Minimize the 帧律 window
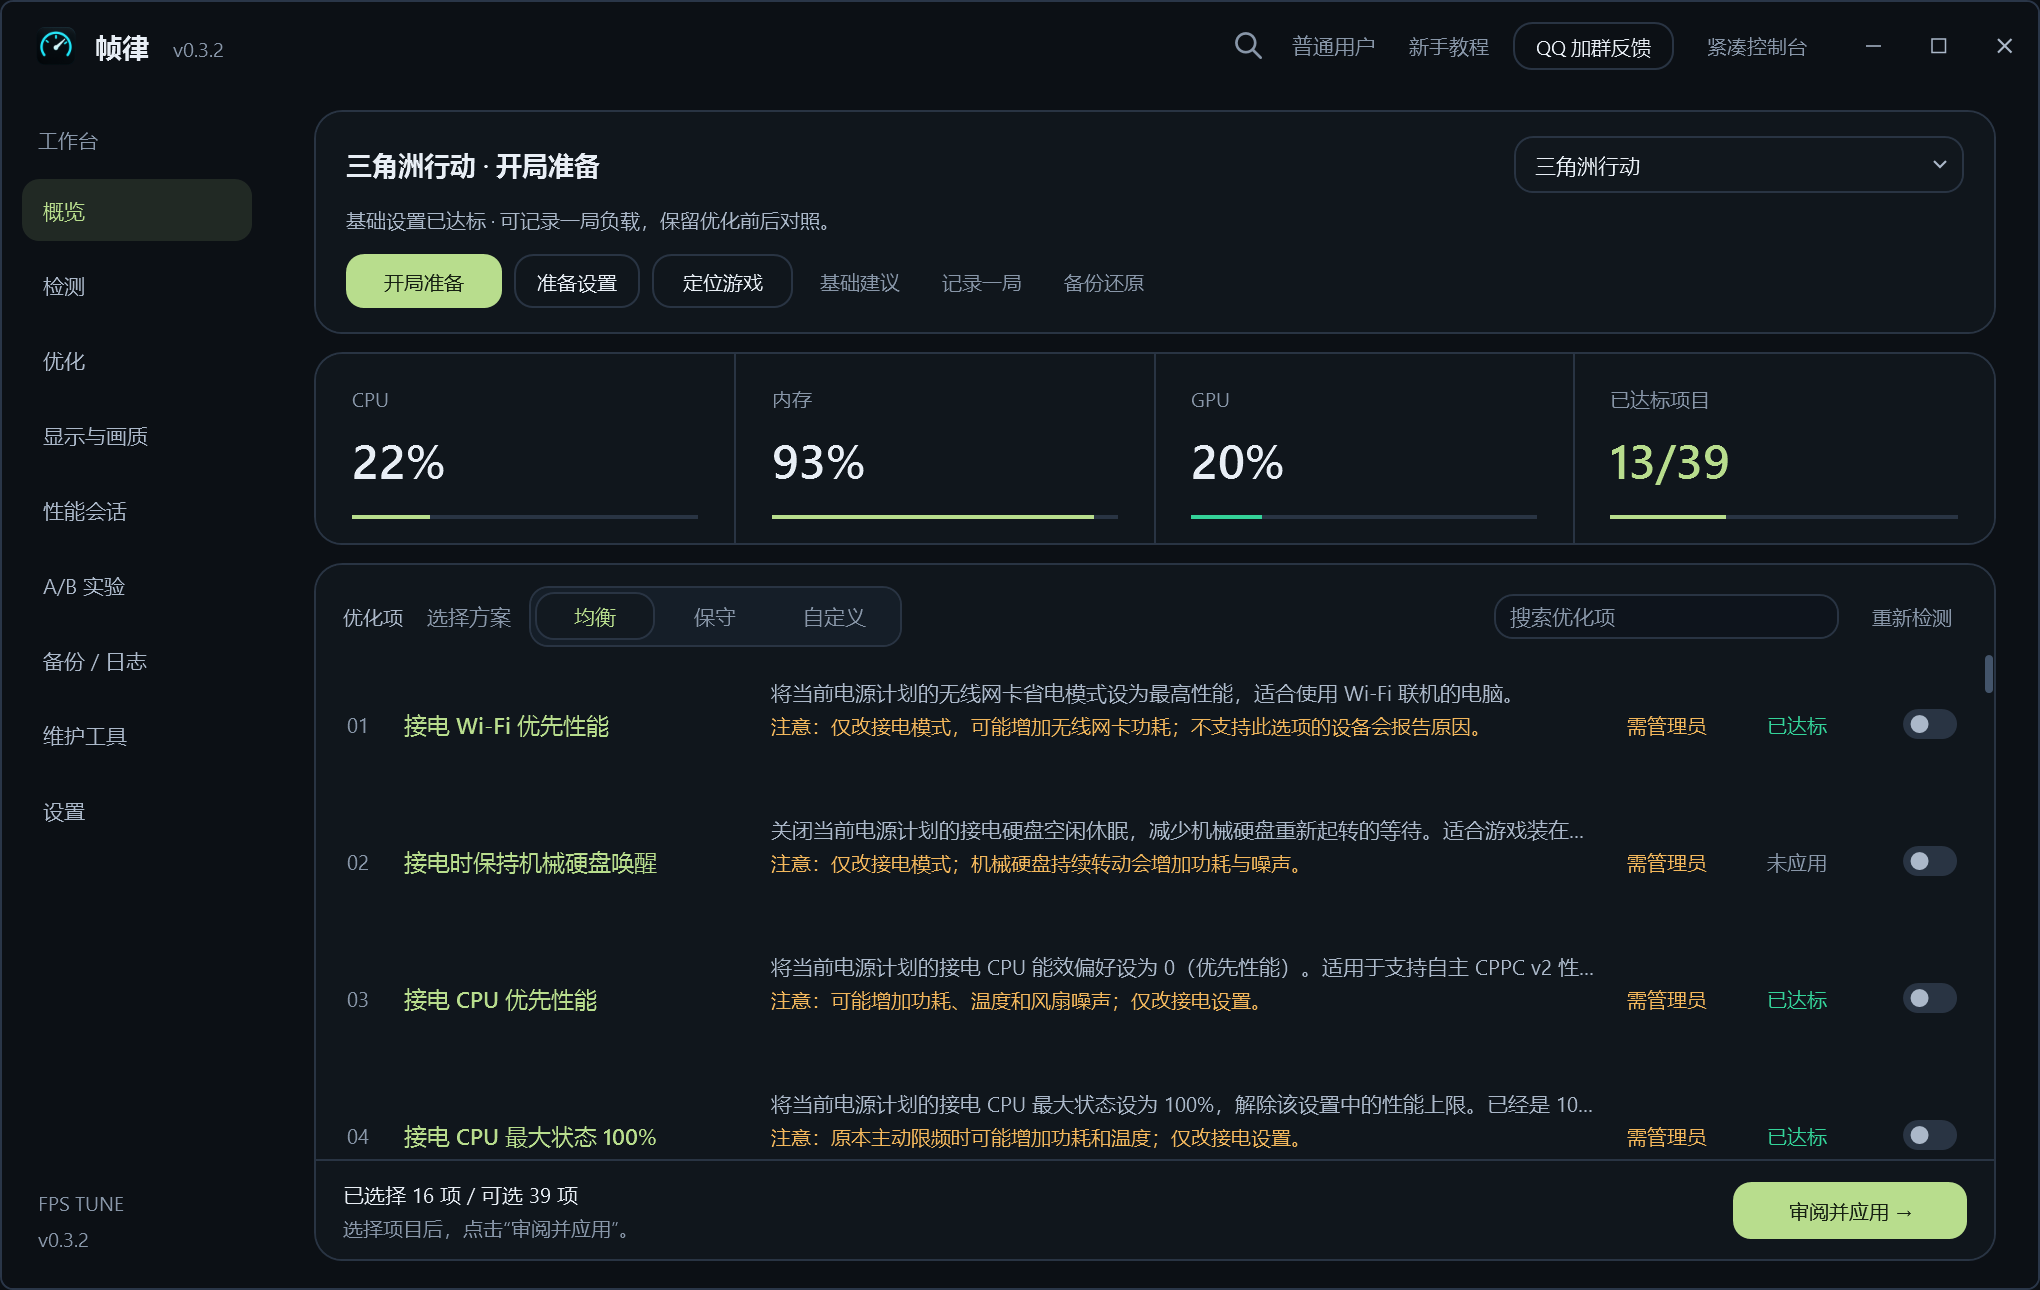Viewport: 2040px width, 1290px height. (x=1873, y=46)
